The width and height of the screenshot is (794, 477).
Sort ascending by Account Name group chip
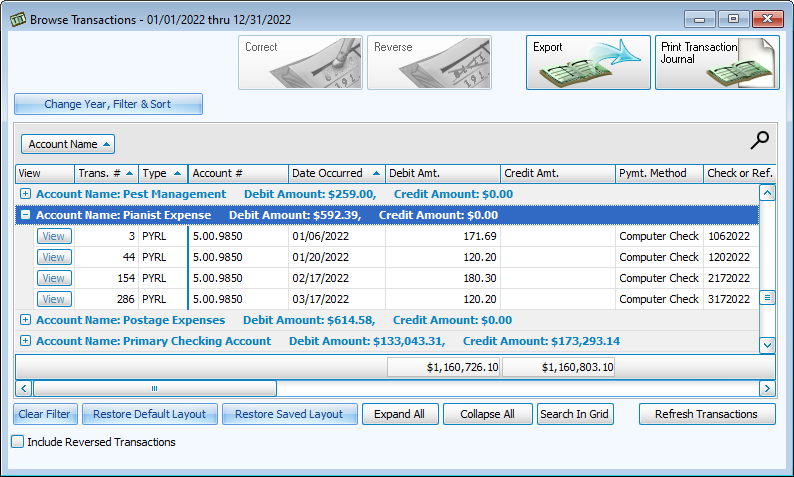click(x=68, y=144)
